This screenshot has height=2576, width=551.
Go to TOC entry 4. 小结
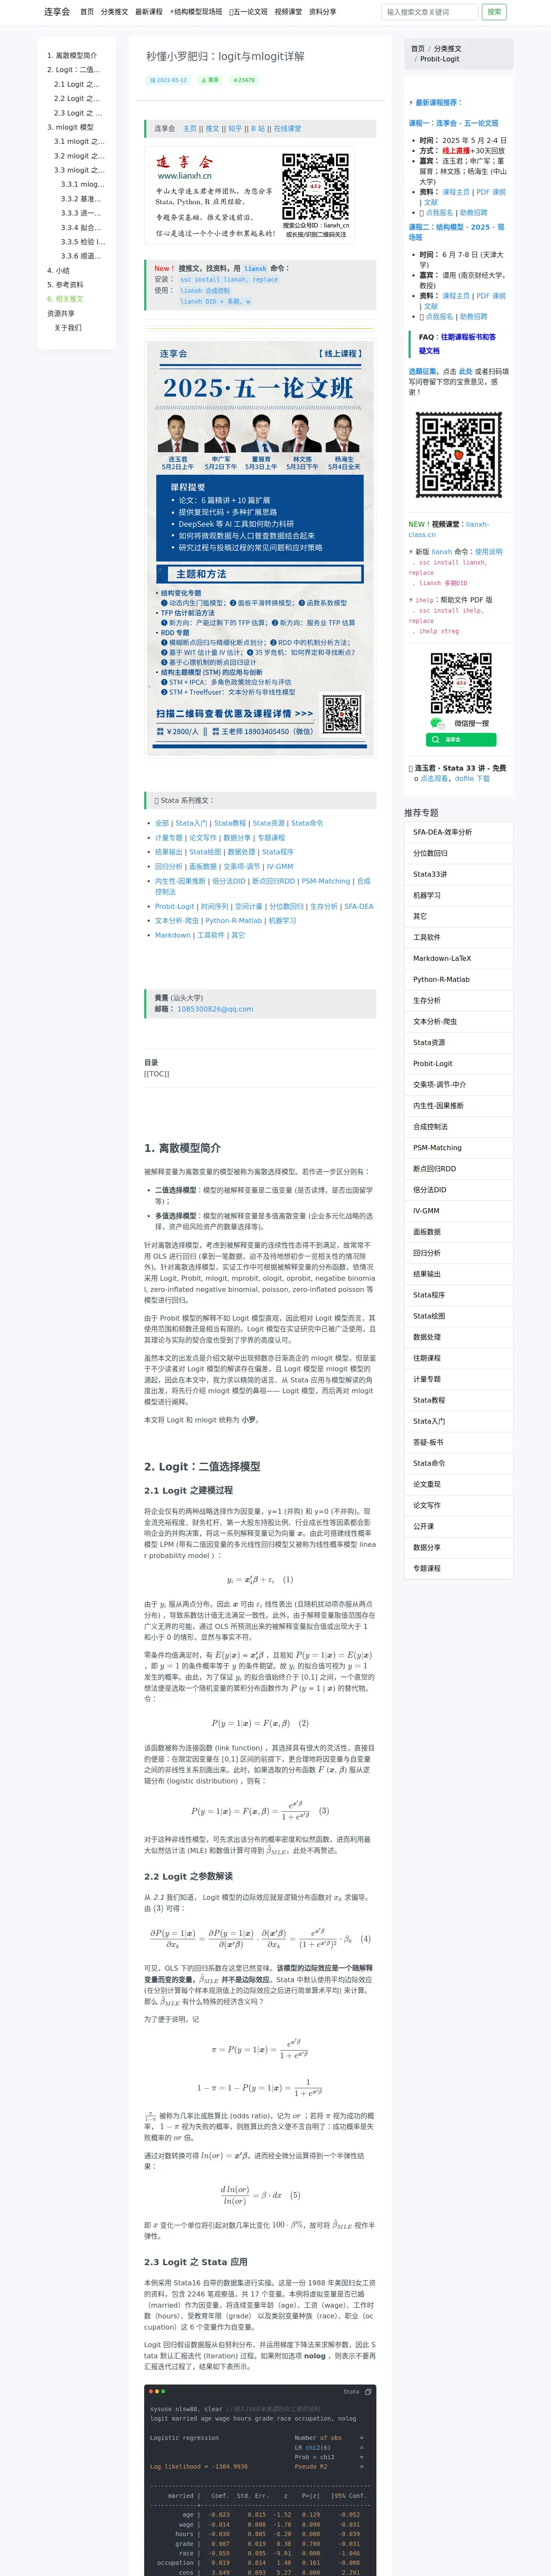tap(58, 270)
